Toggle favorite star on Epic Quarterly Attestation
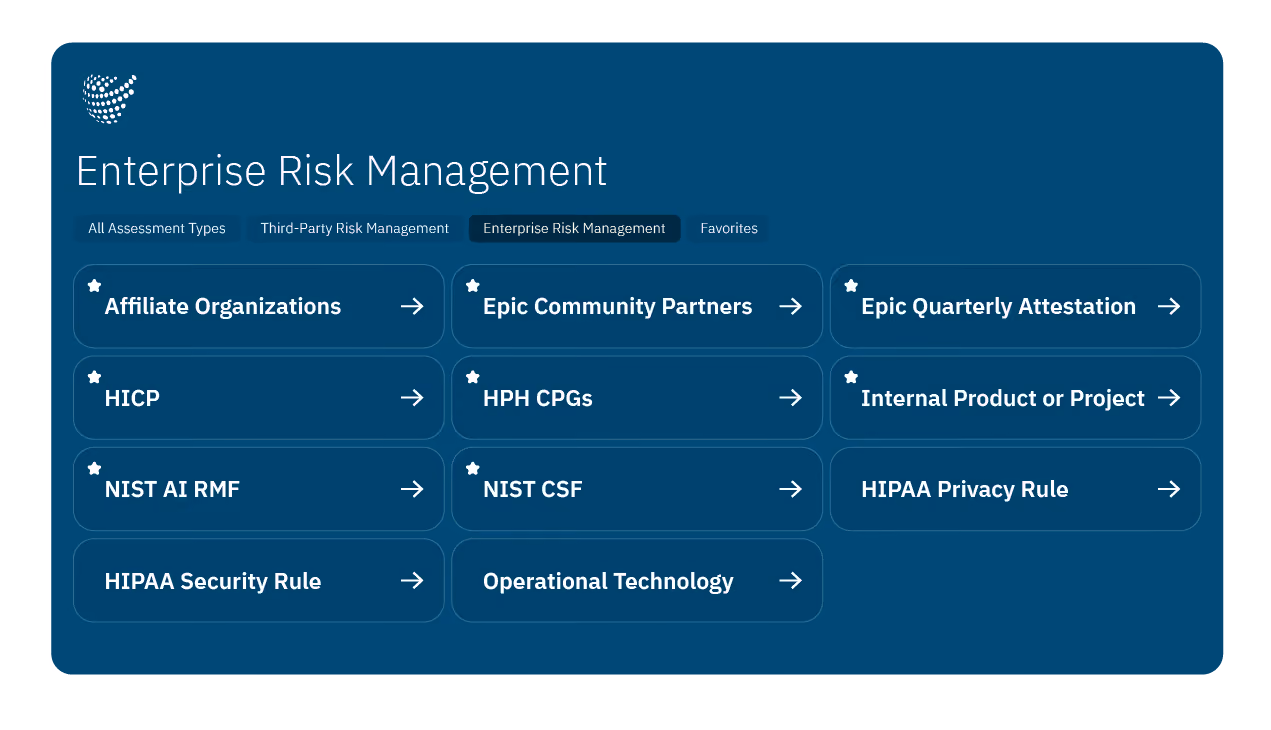 click(851, 286)
